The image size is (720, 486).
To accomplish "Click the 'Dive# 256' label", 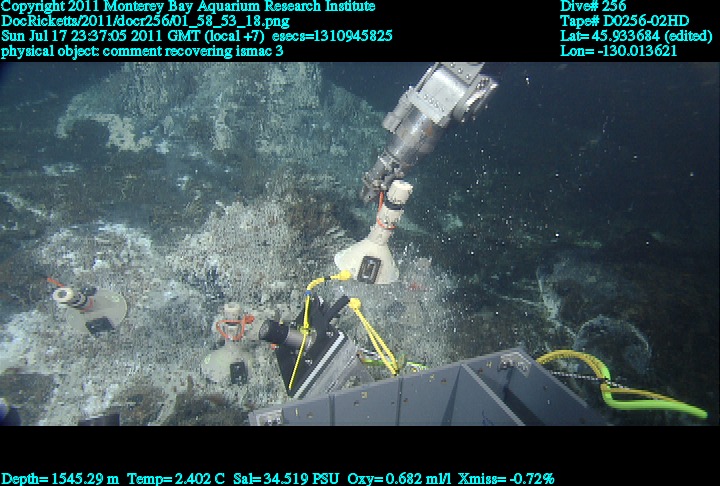I will pyautogui.click(x=593, y=6).
